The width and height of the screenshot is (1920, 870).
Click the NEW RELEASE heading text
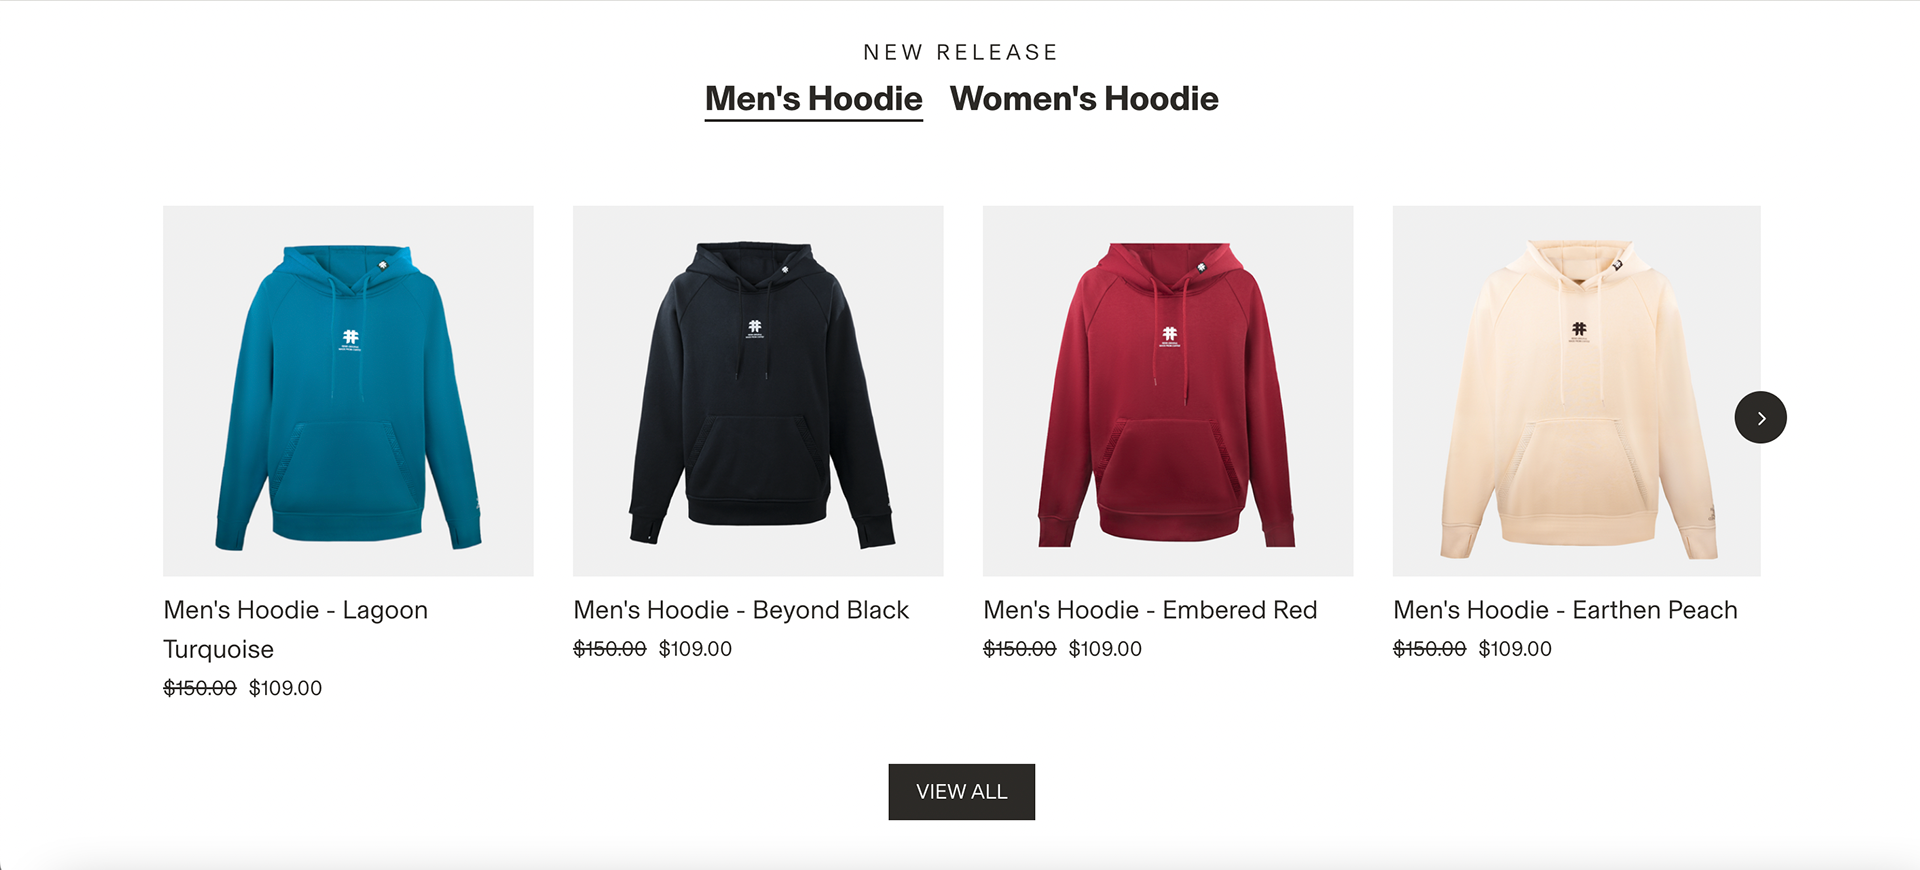point(961,52)
